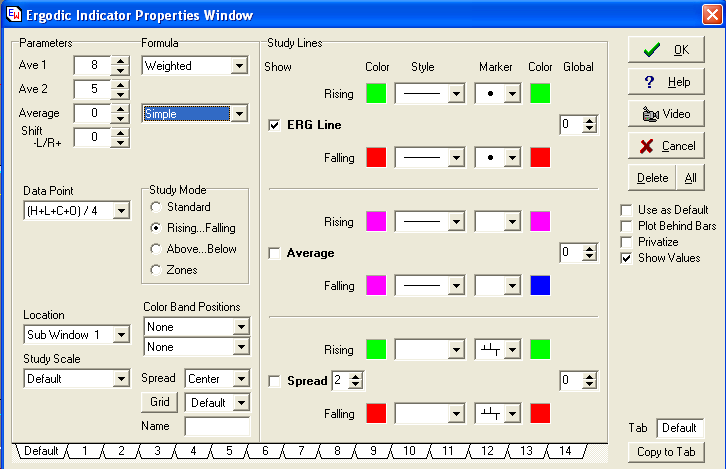
Task: Open ERG Line Falling marker dropdown
Action: pyautogui.click(x=512, y=157)
